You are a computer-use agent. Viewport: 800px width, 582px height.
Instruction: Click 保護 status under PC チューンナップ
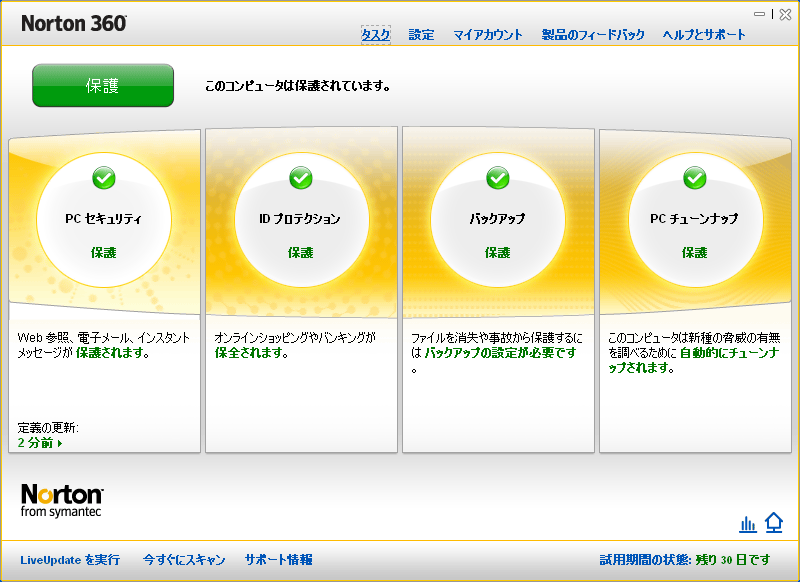pyautogui.click(x=694, y=252)
